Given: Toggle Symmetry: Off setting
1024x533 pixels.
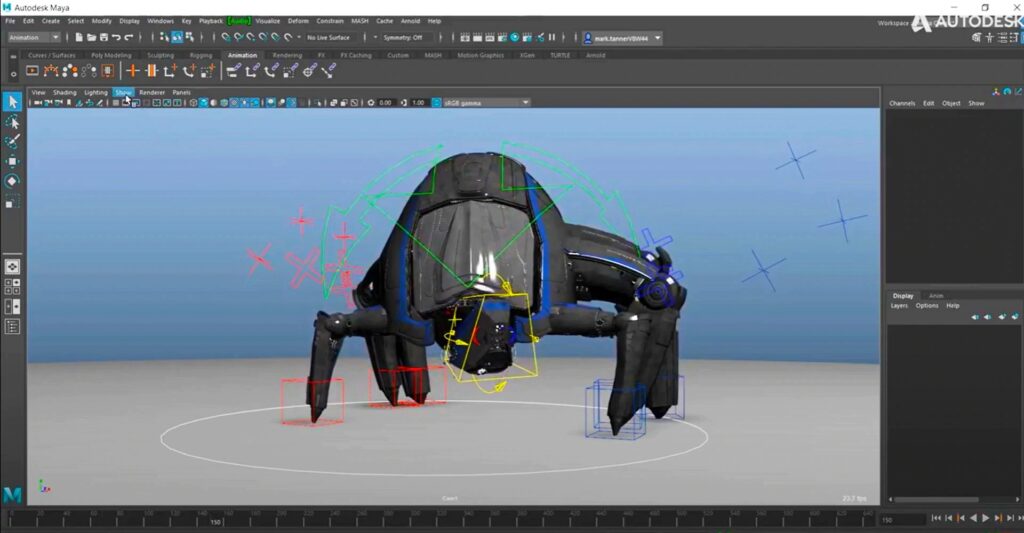Looking at the screenshot, I should coord(402,37).
